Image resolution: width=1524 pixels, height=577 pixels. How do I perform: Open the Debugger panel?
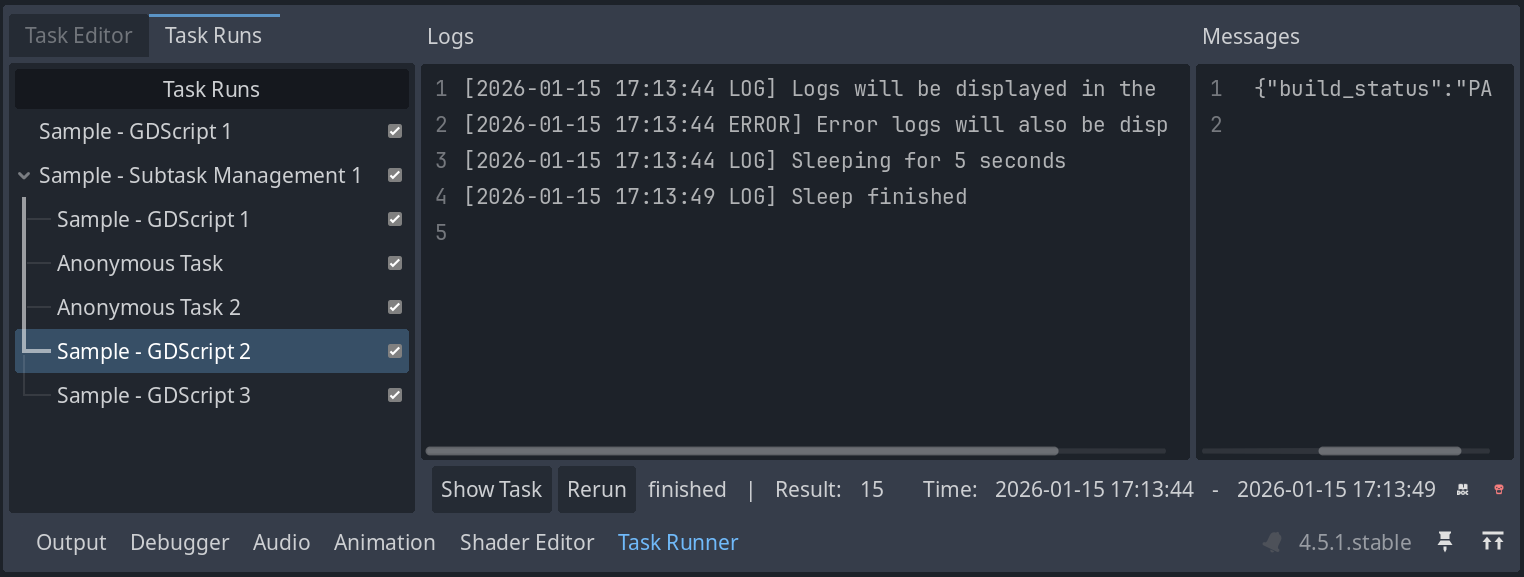179,541
